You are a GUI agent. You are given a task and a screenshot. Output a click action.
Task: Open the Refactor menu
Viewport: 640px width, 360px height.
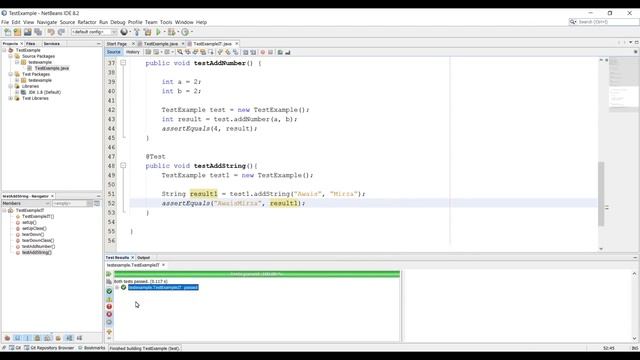click(87, 22)
